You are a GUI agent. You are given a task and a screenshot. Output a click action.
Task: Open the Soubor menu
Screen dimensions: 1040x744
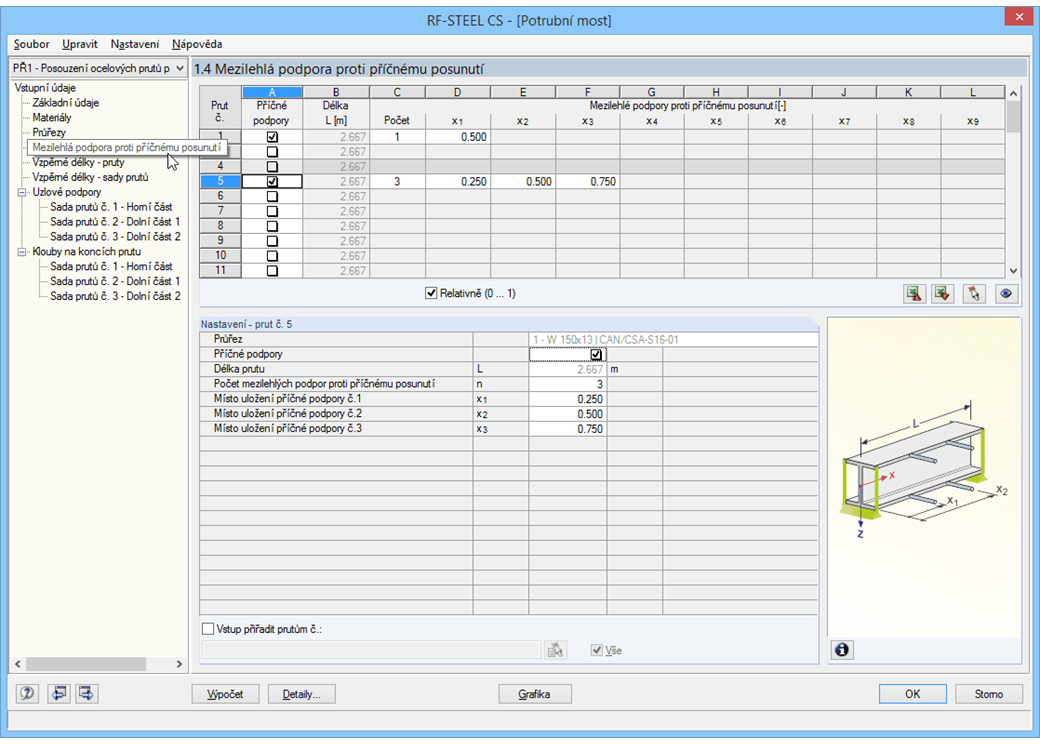(x=31, y=44)
